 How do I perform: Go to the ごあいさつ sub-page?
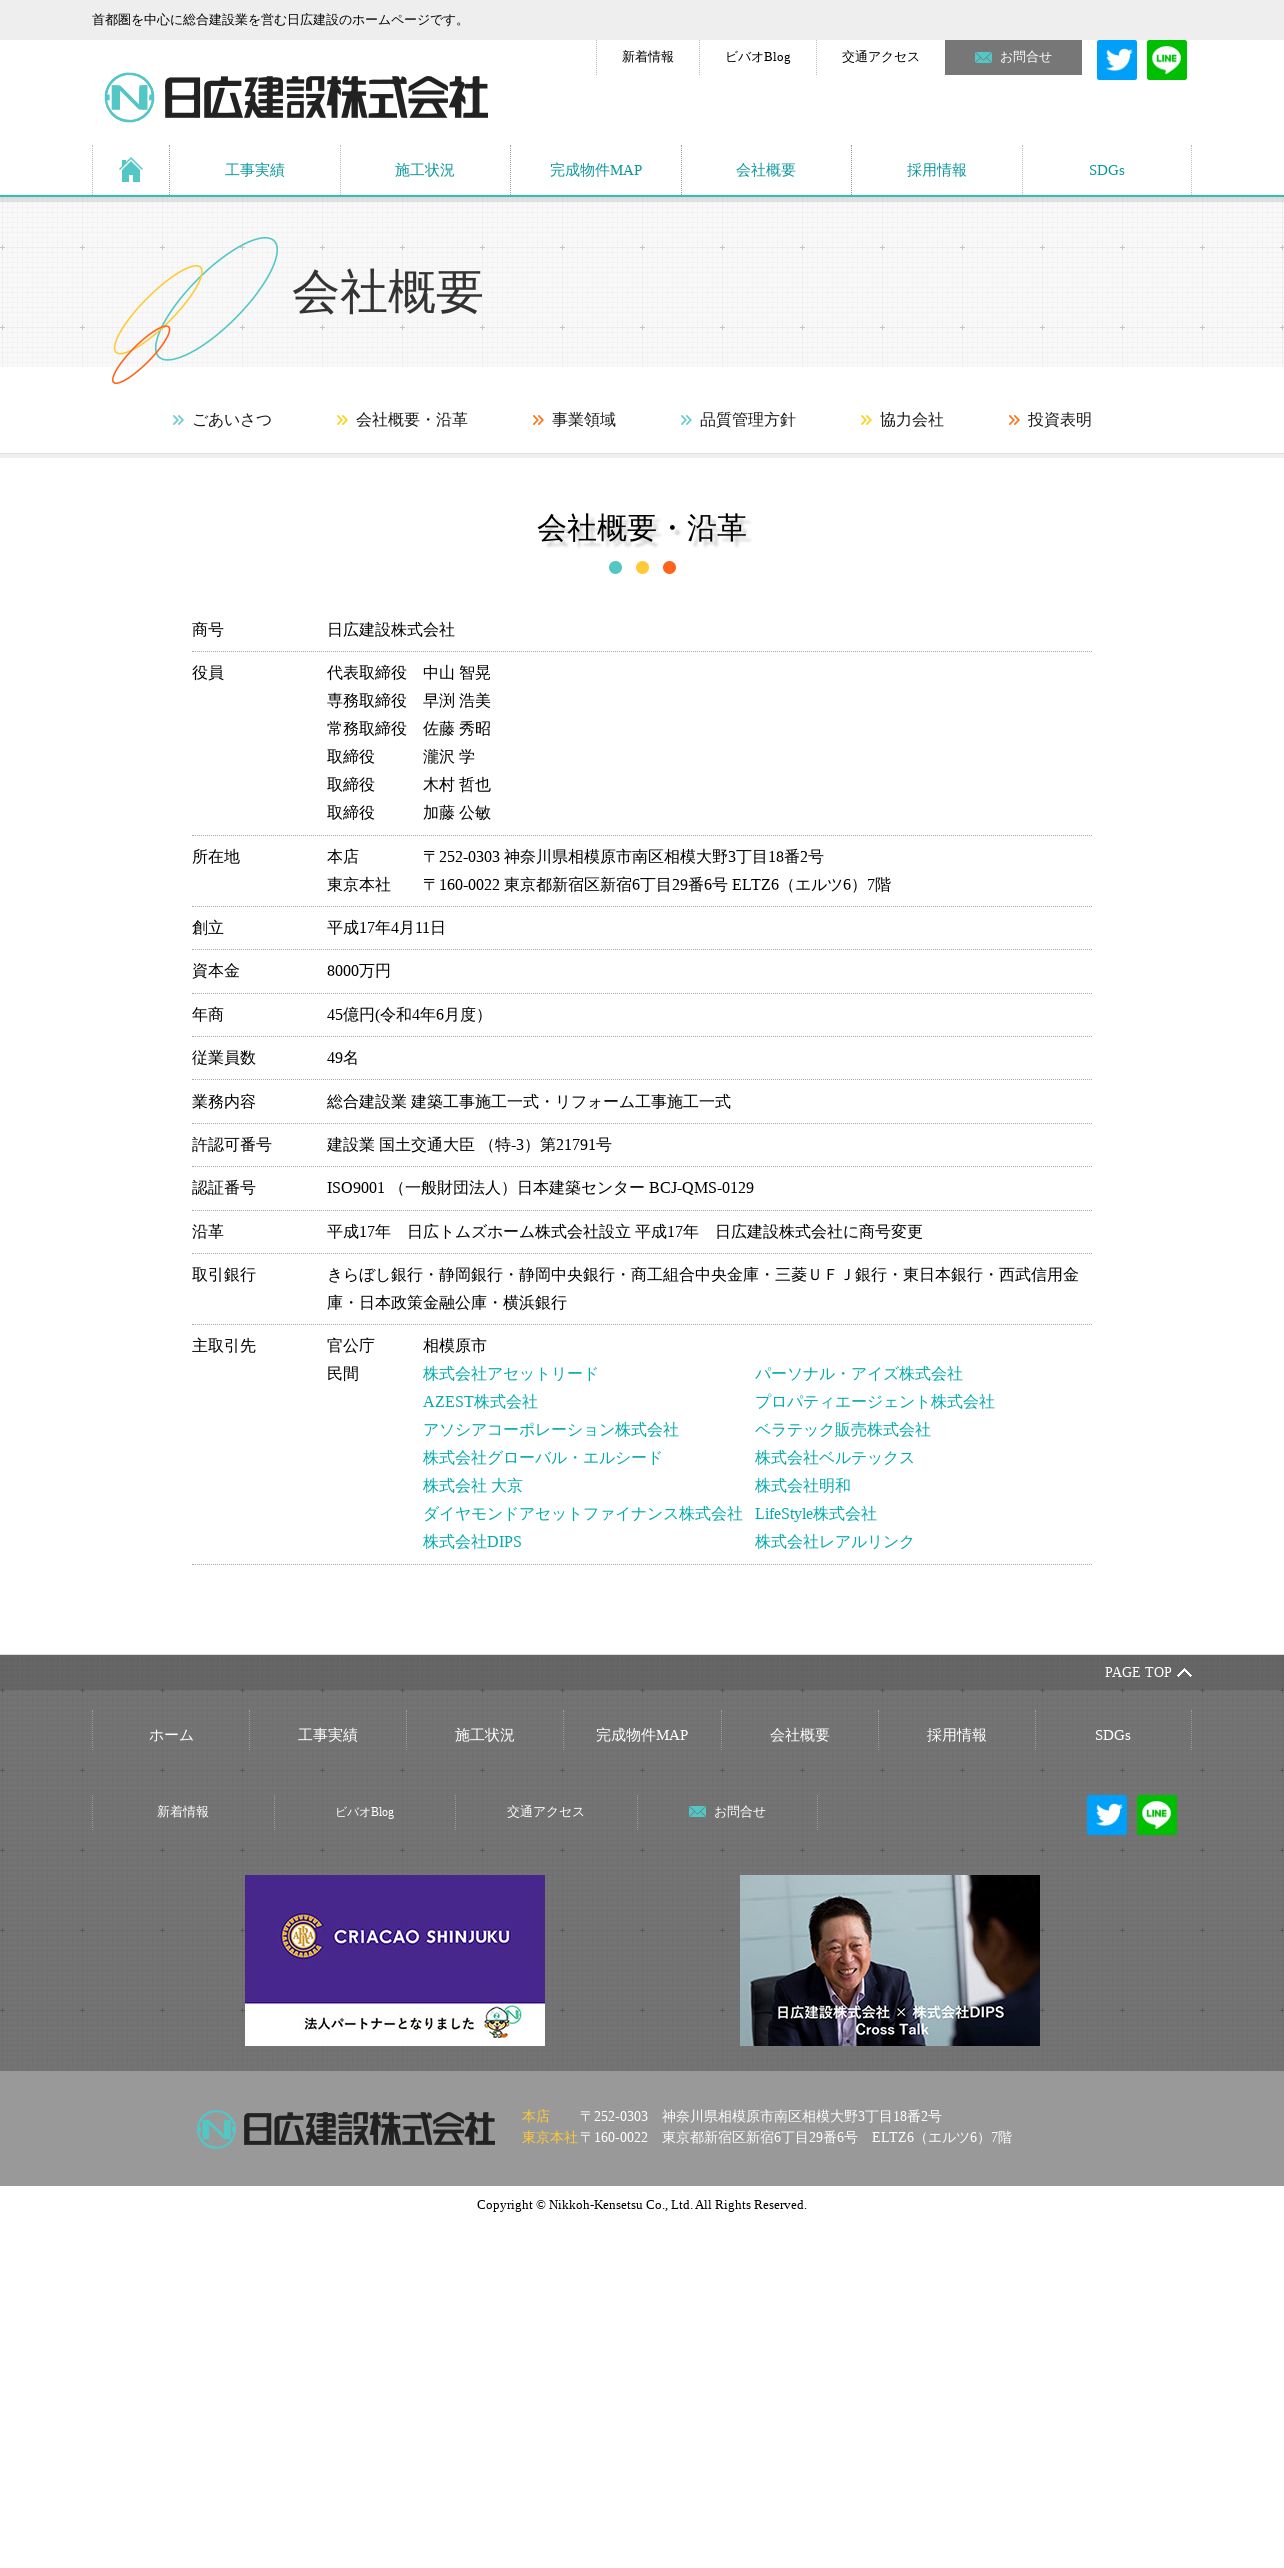pos(222,420)
